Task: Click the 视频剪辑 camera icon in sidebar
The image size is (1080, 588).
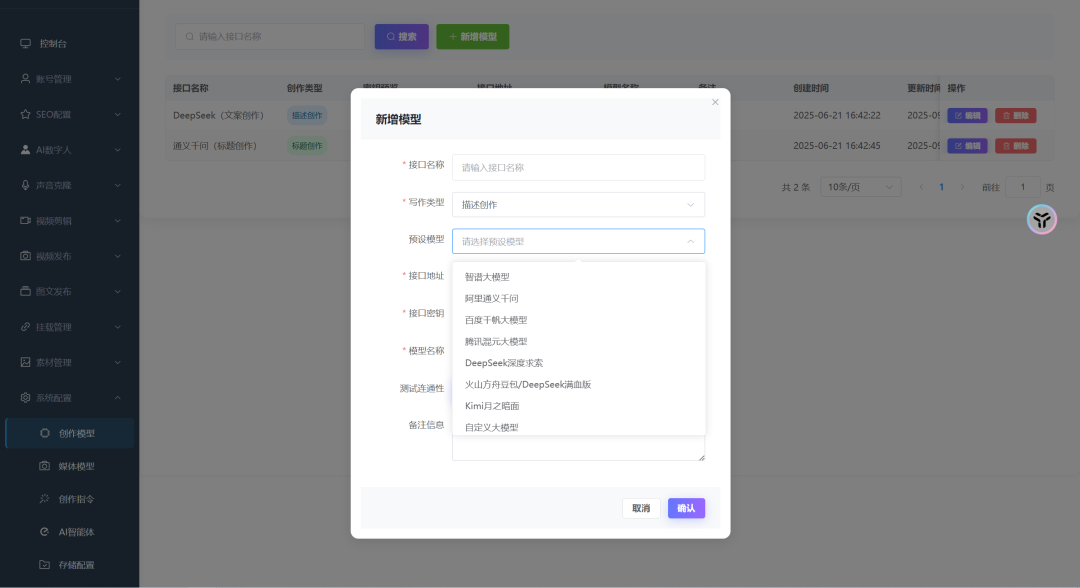Action: [26, 220]
